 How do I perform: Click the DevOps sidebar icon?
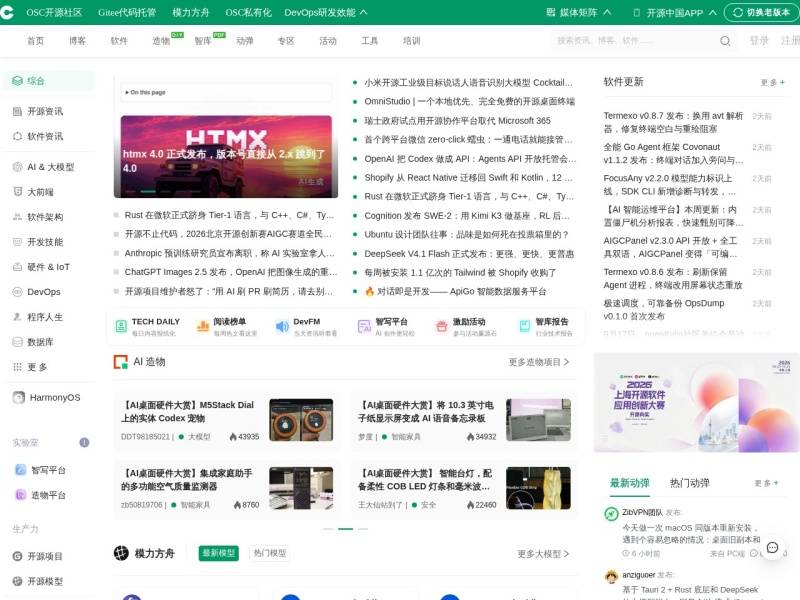click(x=17, y=292)
